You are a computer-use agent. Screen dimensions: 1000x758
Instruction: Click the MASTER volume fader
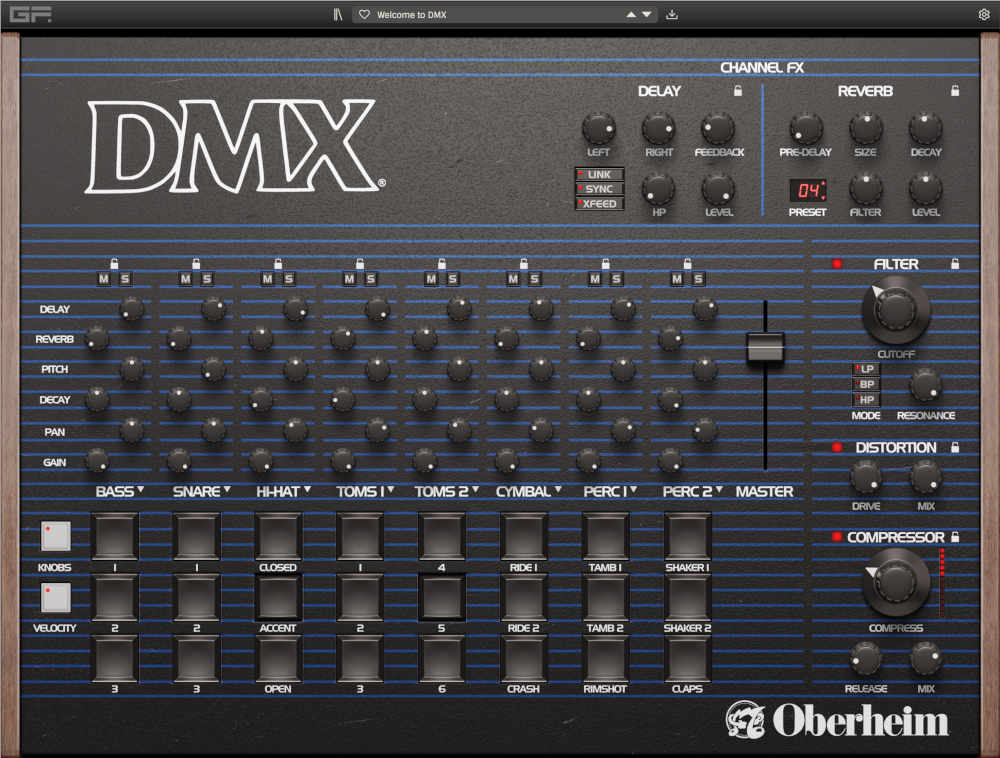(x=765, y=348)
